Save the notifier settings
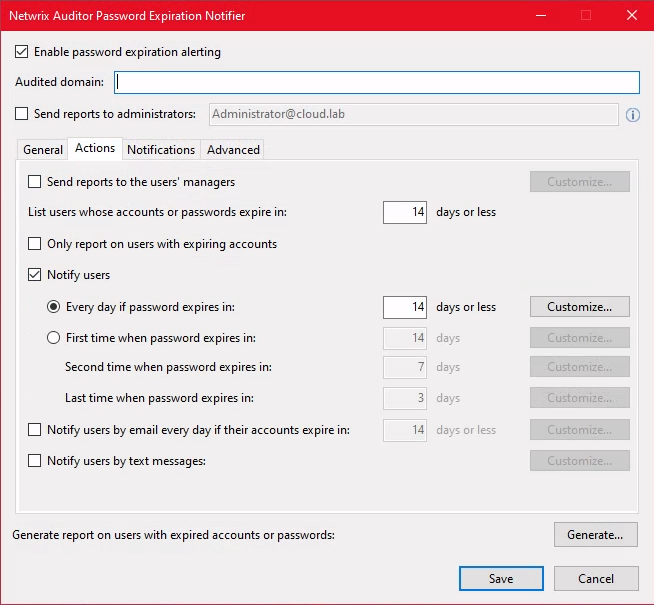654x605 pixels. pyautogui.click(x=501, y=579)
